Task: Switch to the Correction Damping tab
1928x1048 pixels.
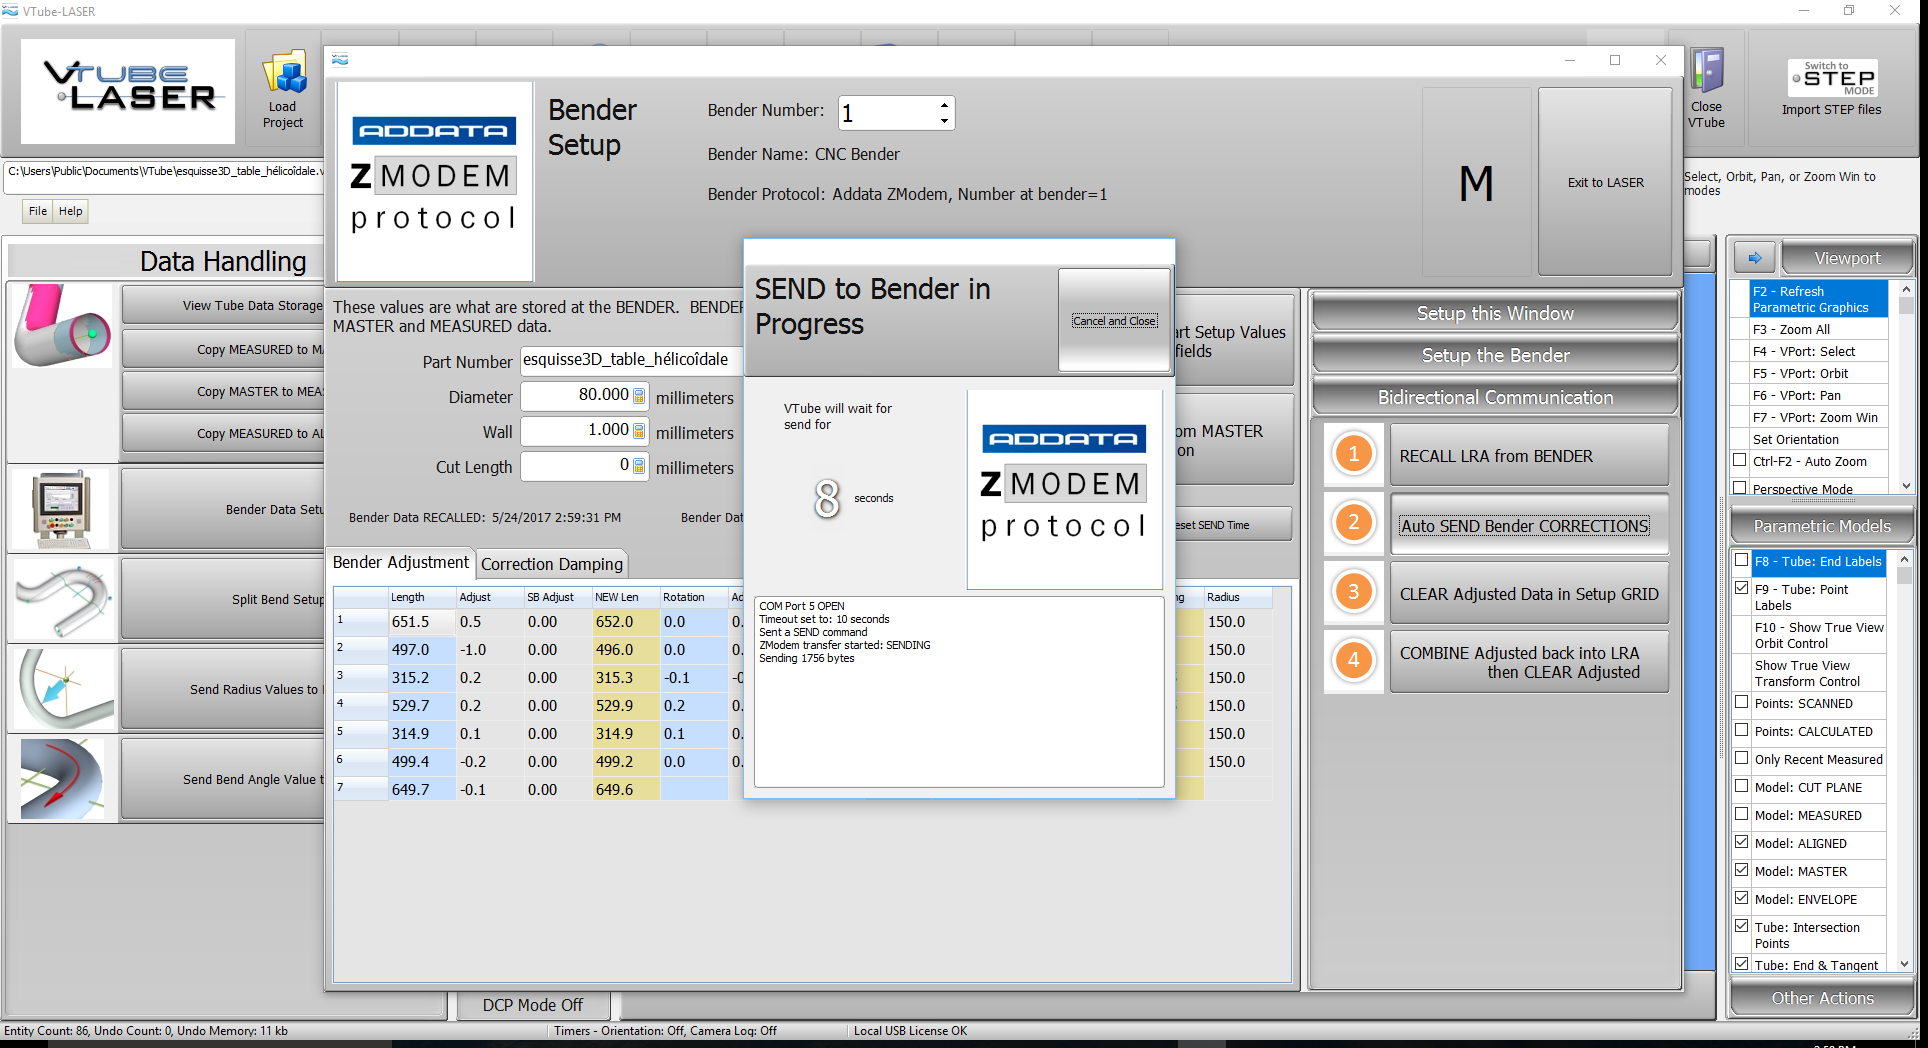Action: coord(552,564)
